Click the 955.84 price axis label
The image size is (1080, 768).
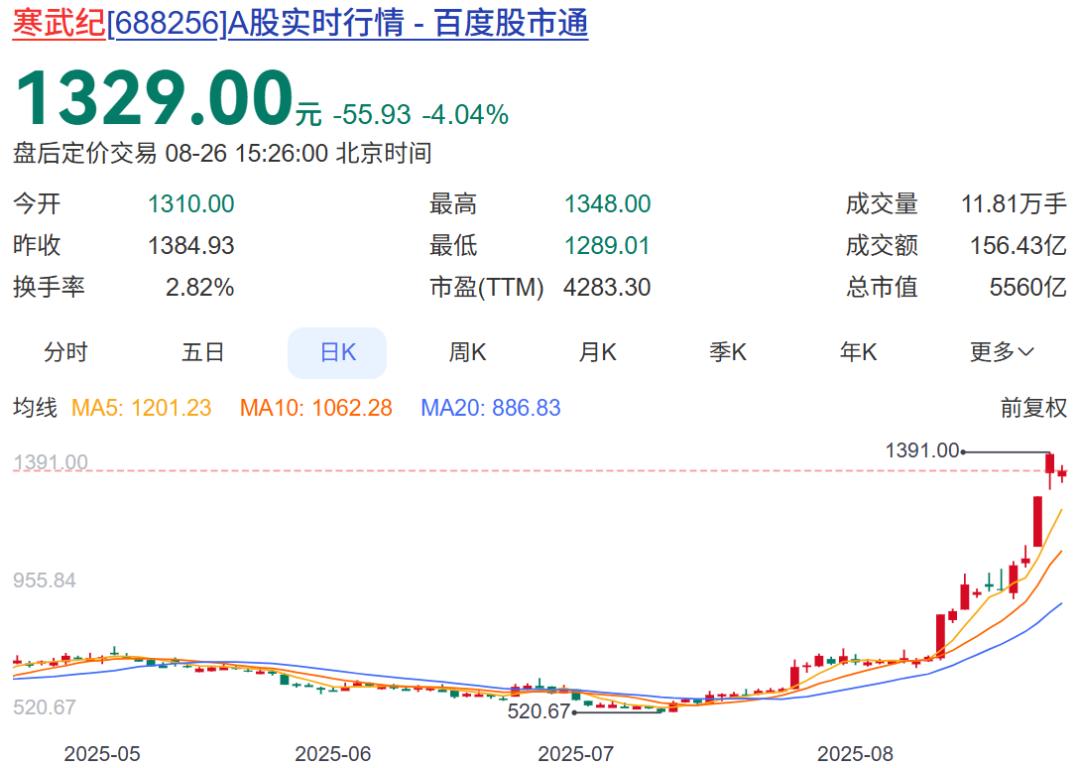point(44,580)
